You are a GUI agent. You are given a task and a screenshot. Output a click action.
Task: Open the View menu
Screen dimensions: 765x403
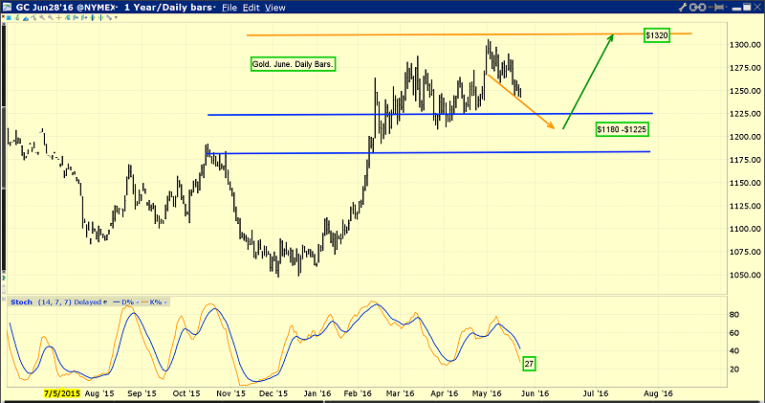273,6
